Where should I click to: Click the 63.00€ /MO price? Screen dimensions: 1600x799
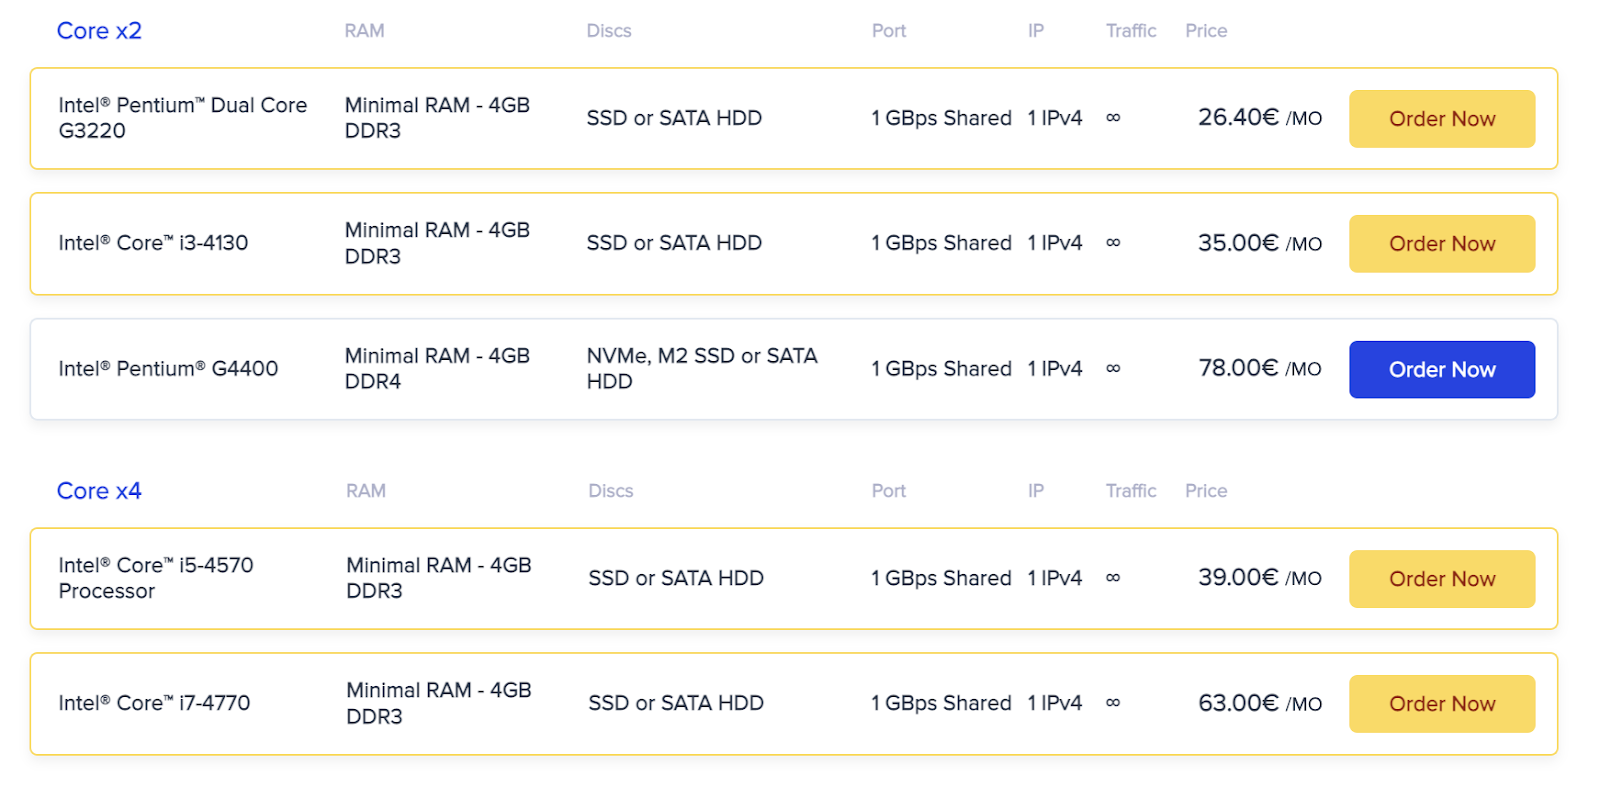click(x=1259, y=703)
